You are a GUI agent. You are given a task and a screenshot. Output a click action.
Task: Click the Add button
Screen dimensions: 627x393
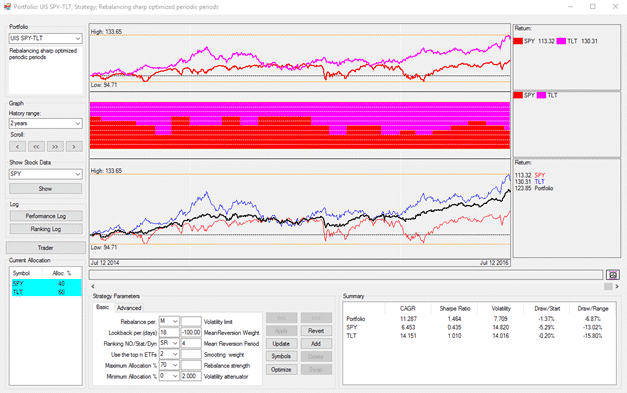tap(316, 344)
